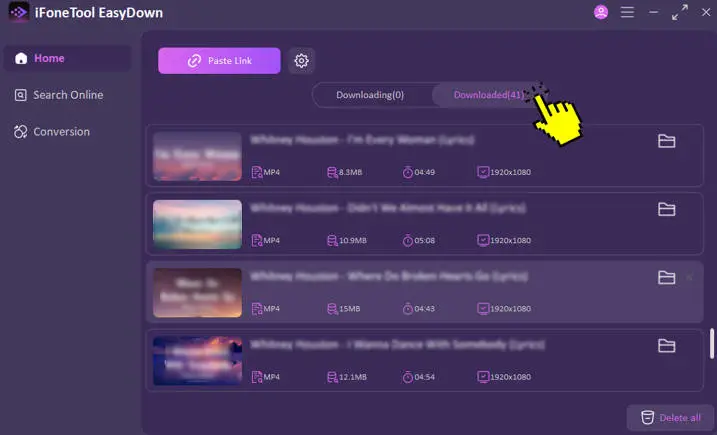Click the title Where Do Broken Hearts Go
717x435 pixels.
click(x=389, y=276)
